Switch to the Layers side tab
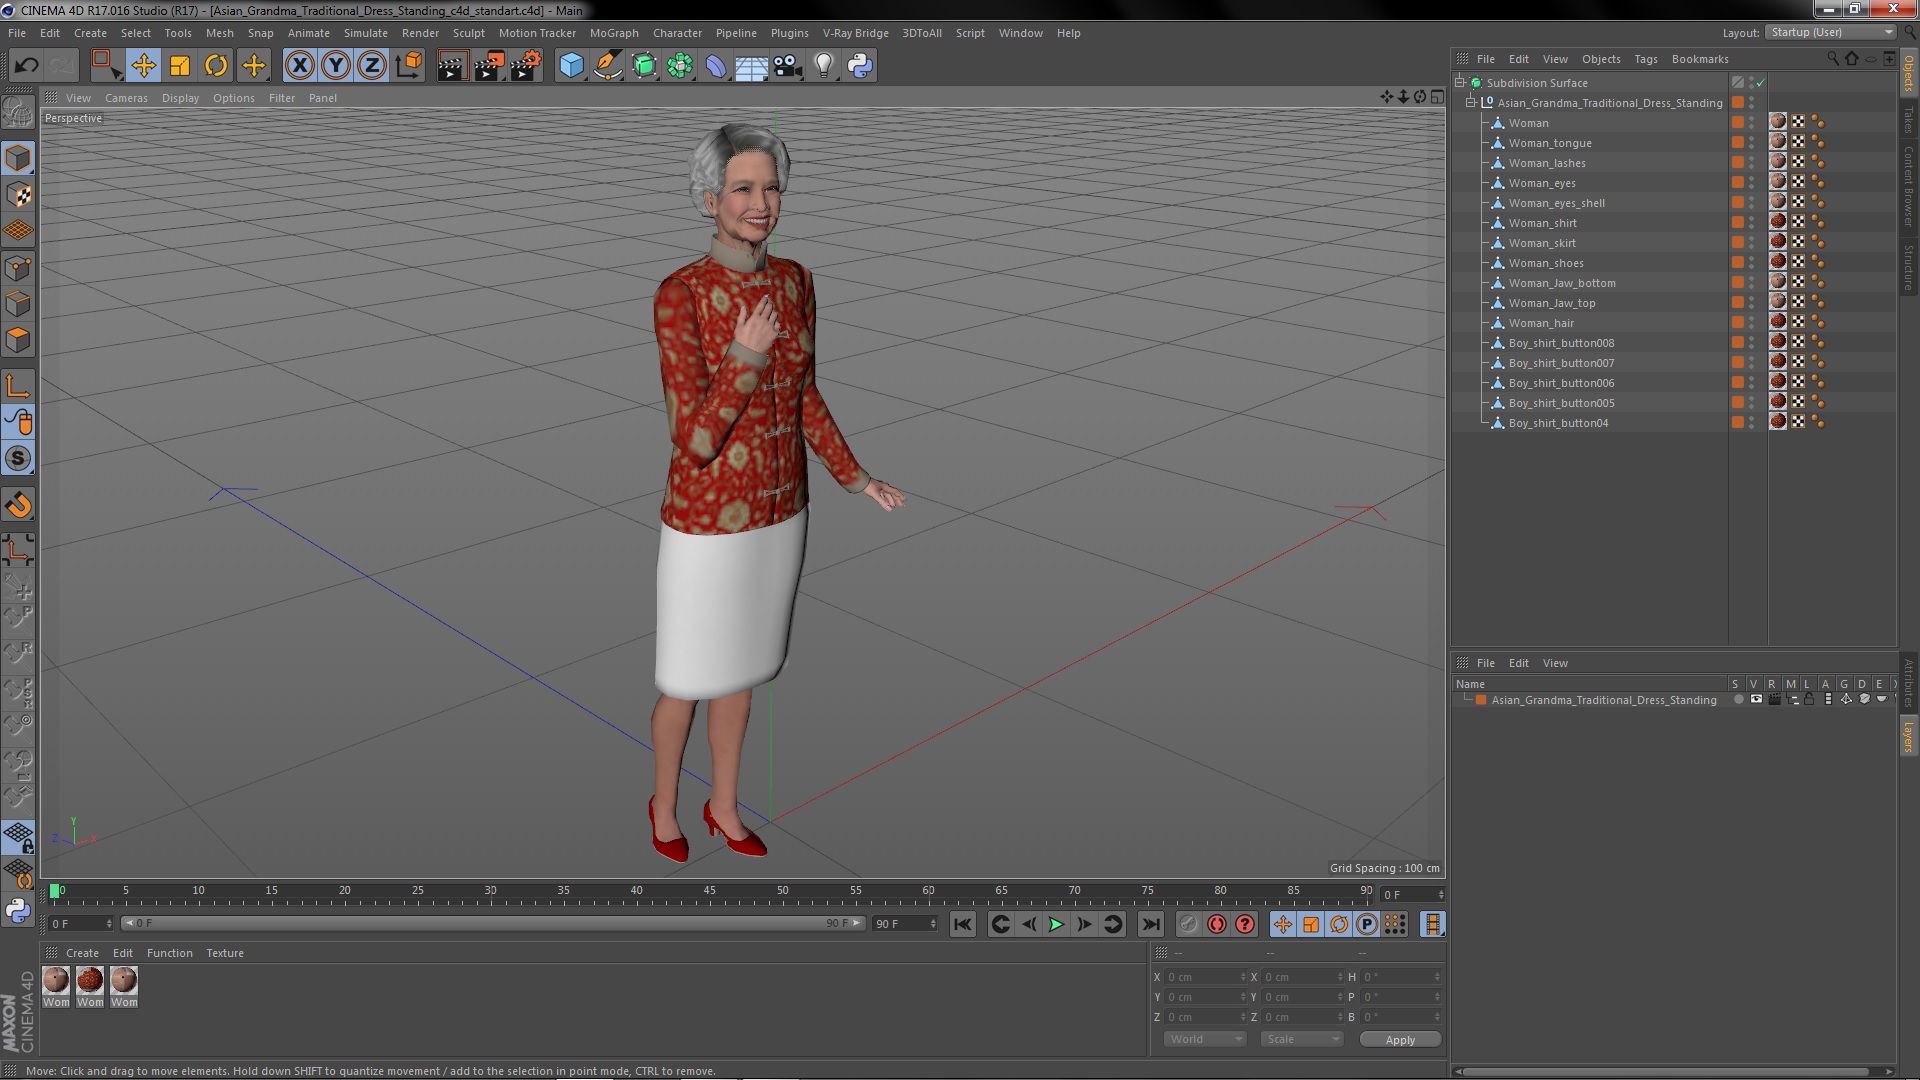Viewport: 1920px width, 1080px height. [1909, 737]
